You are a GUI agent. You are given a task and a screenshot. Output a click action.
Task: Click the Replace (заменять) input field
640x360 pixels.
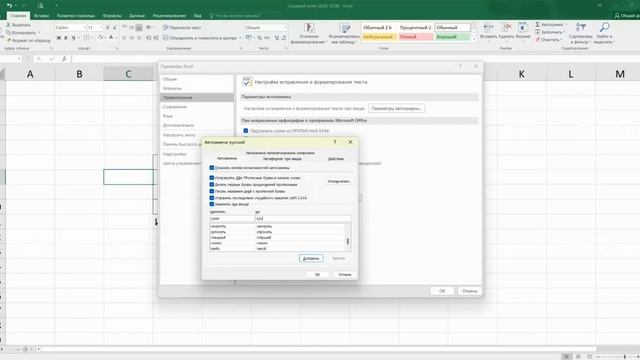point(232,218)
